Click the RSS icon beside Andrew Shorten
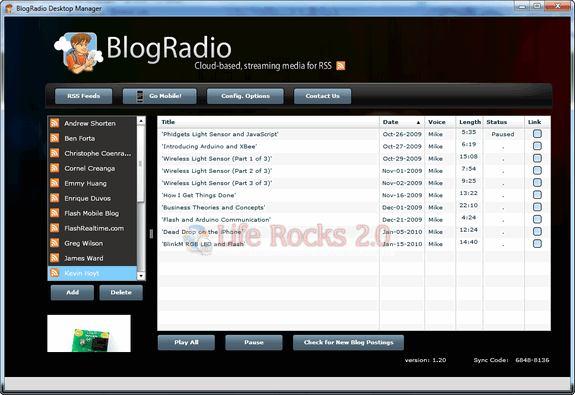 coord(55,123)
